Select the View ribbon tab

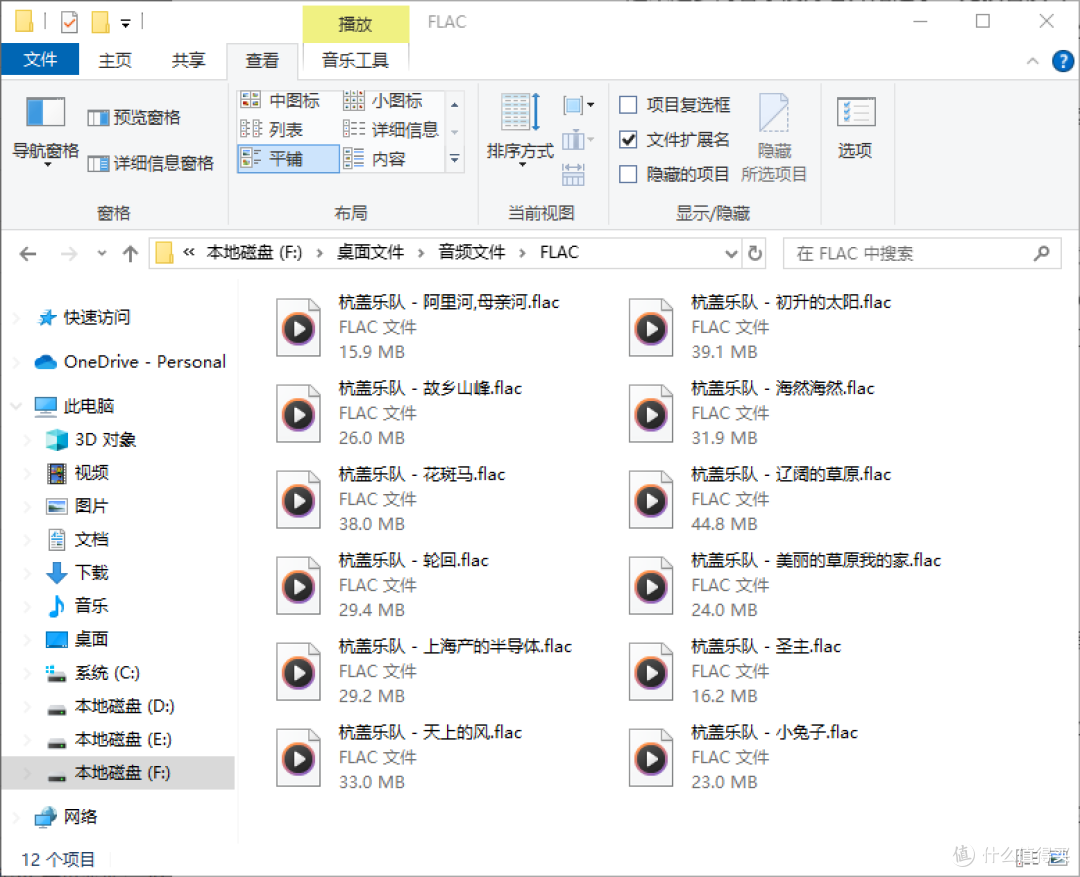tap(262, 61)
